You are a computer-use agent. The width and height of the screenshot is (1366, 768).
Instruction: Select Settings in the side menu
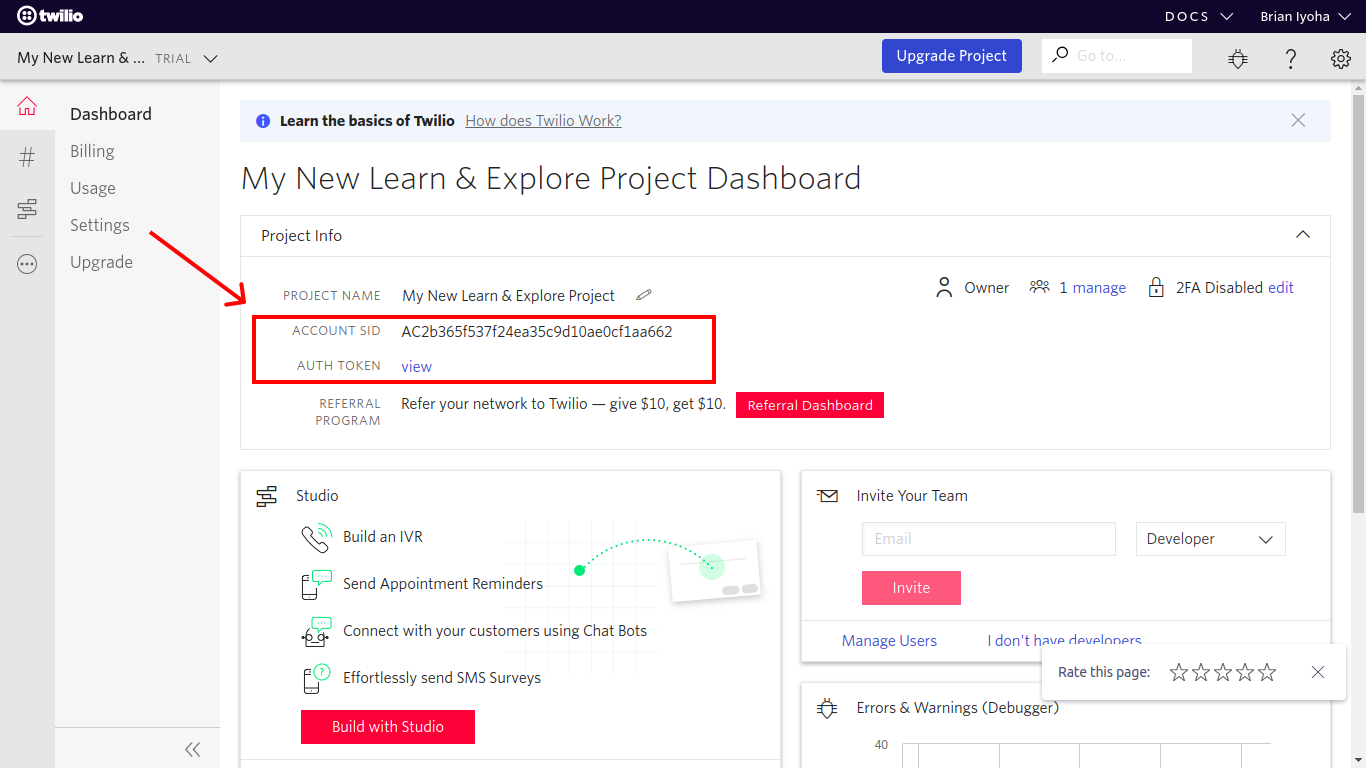(100, 225)
